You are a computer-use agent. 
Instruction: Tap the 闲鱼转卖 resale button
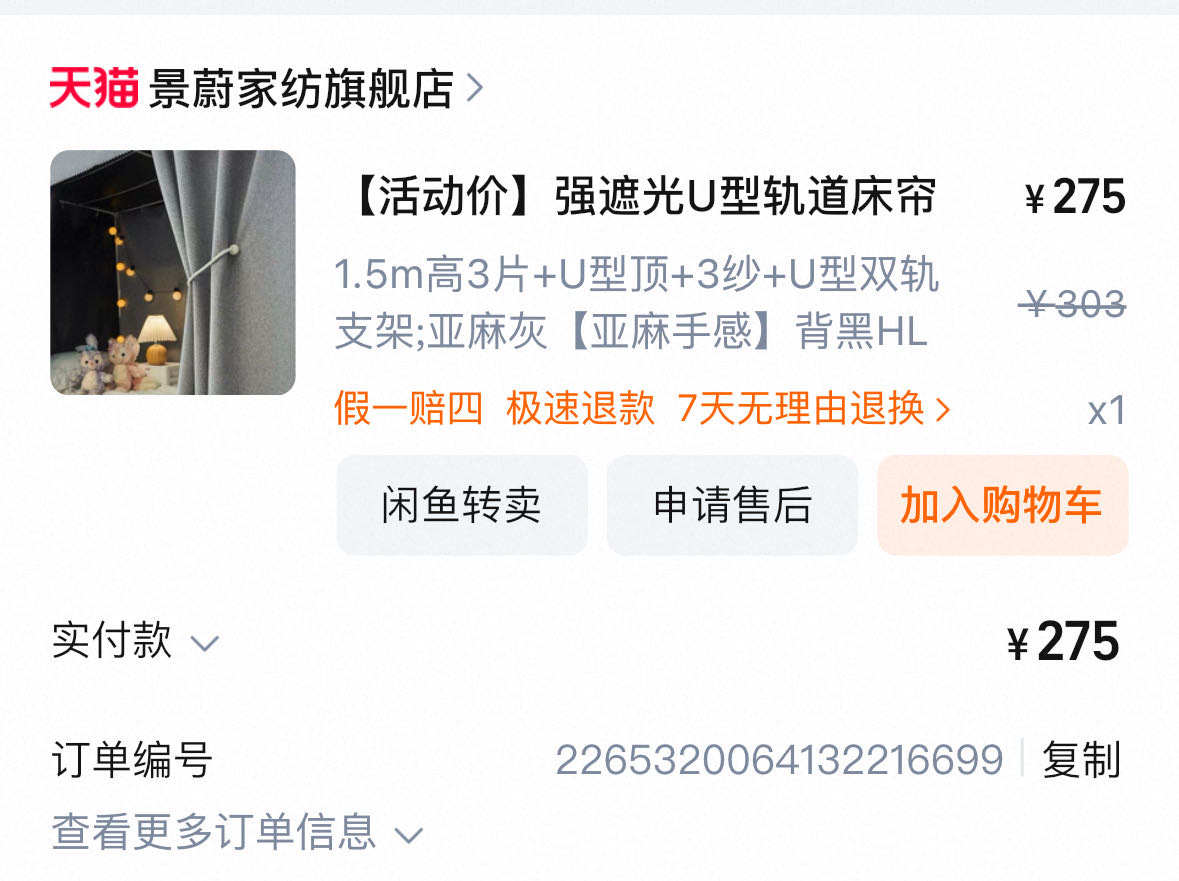tap(462, 504)
